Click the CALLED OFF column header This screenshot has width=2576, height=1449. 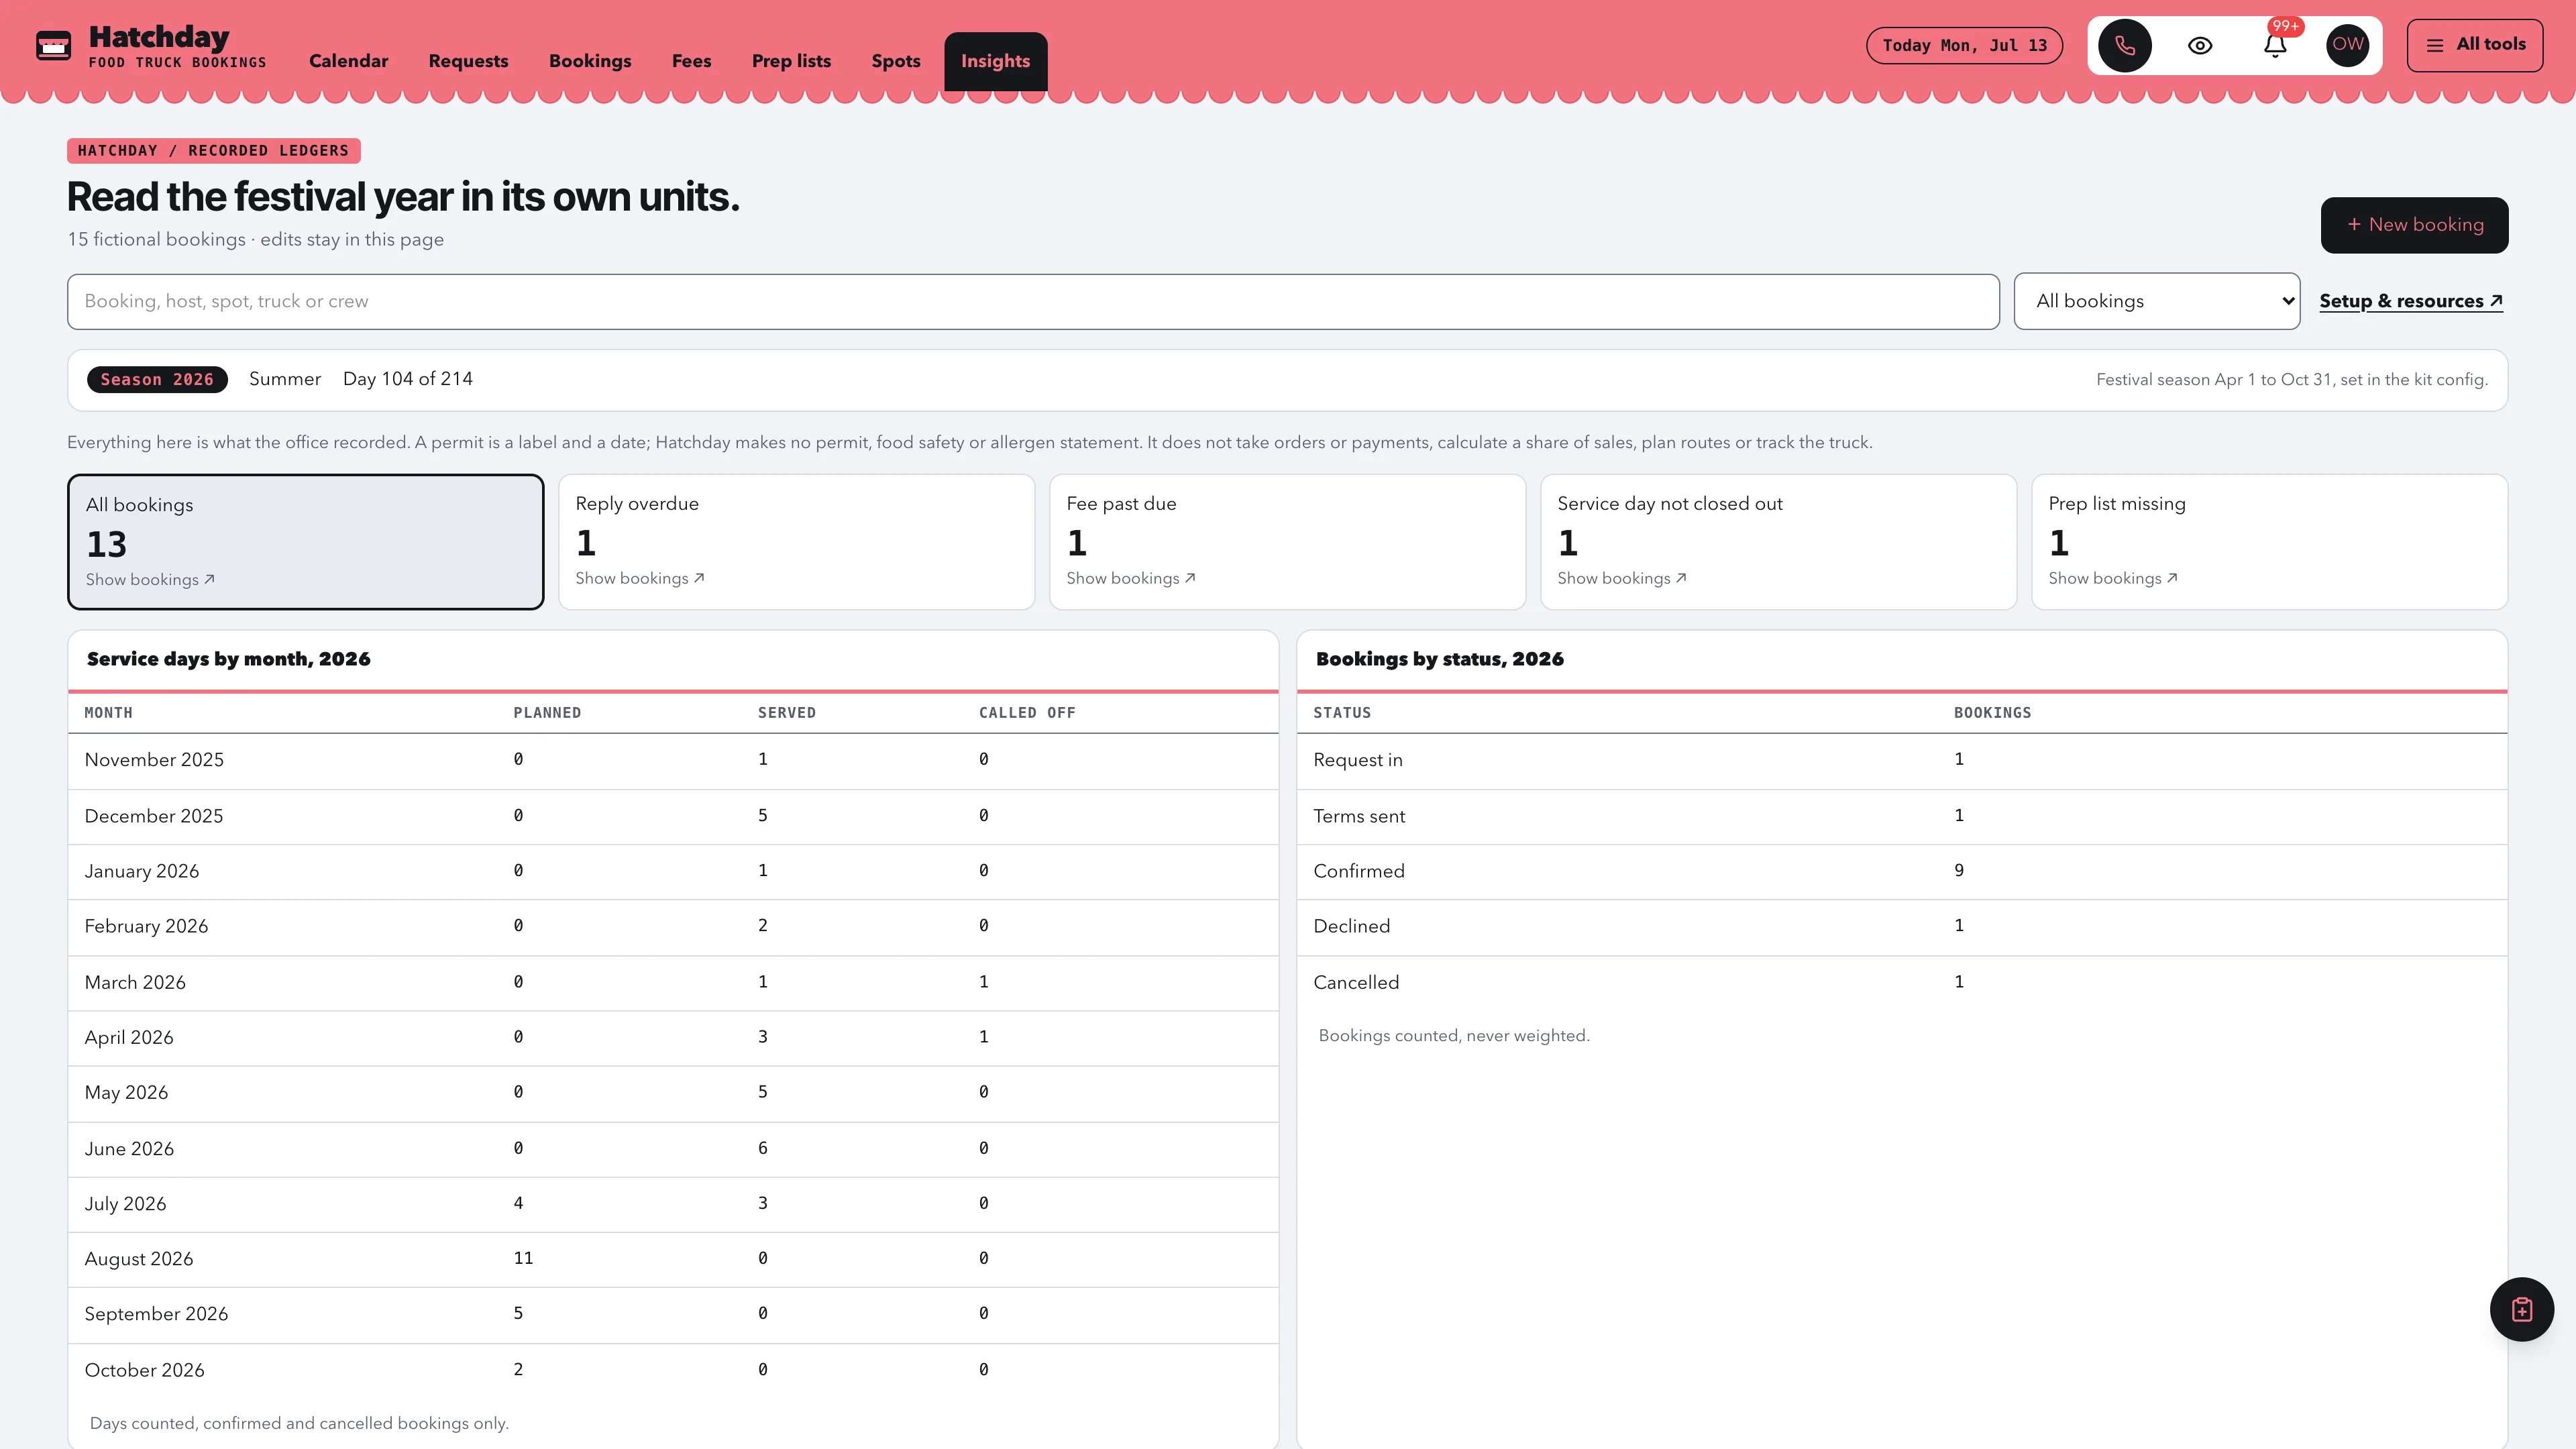[1027, 713]
